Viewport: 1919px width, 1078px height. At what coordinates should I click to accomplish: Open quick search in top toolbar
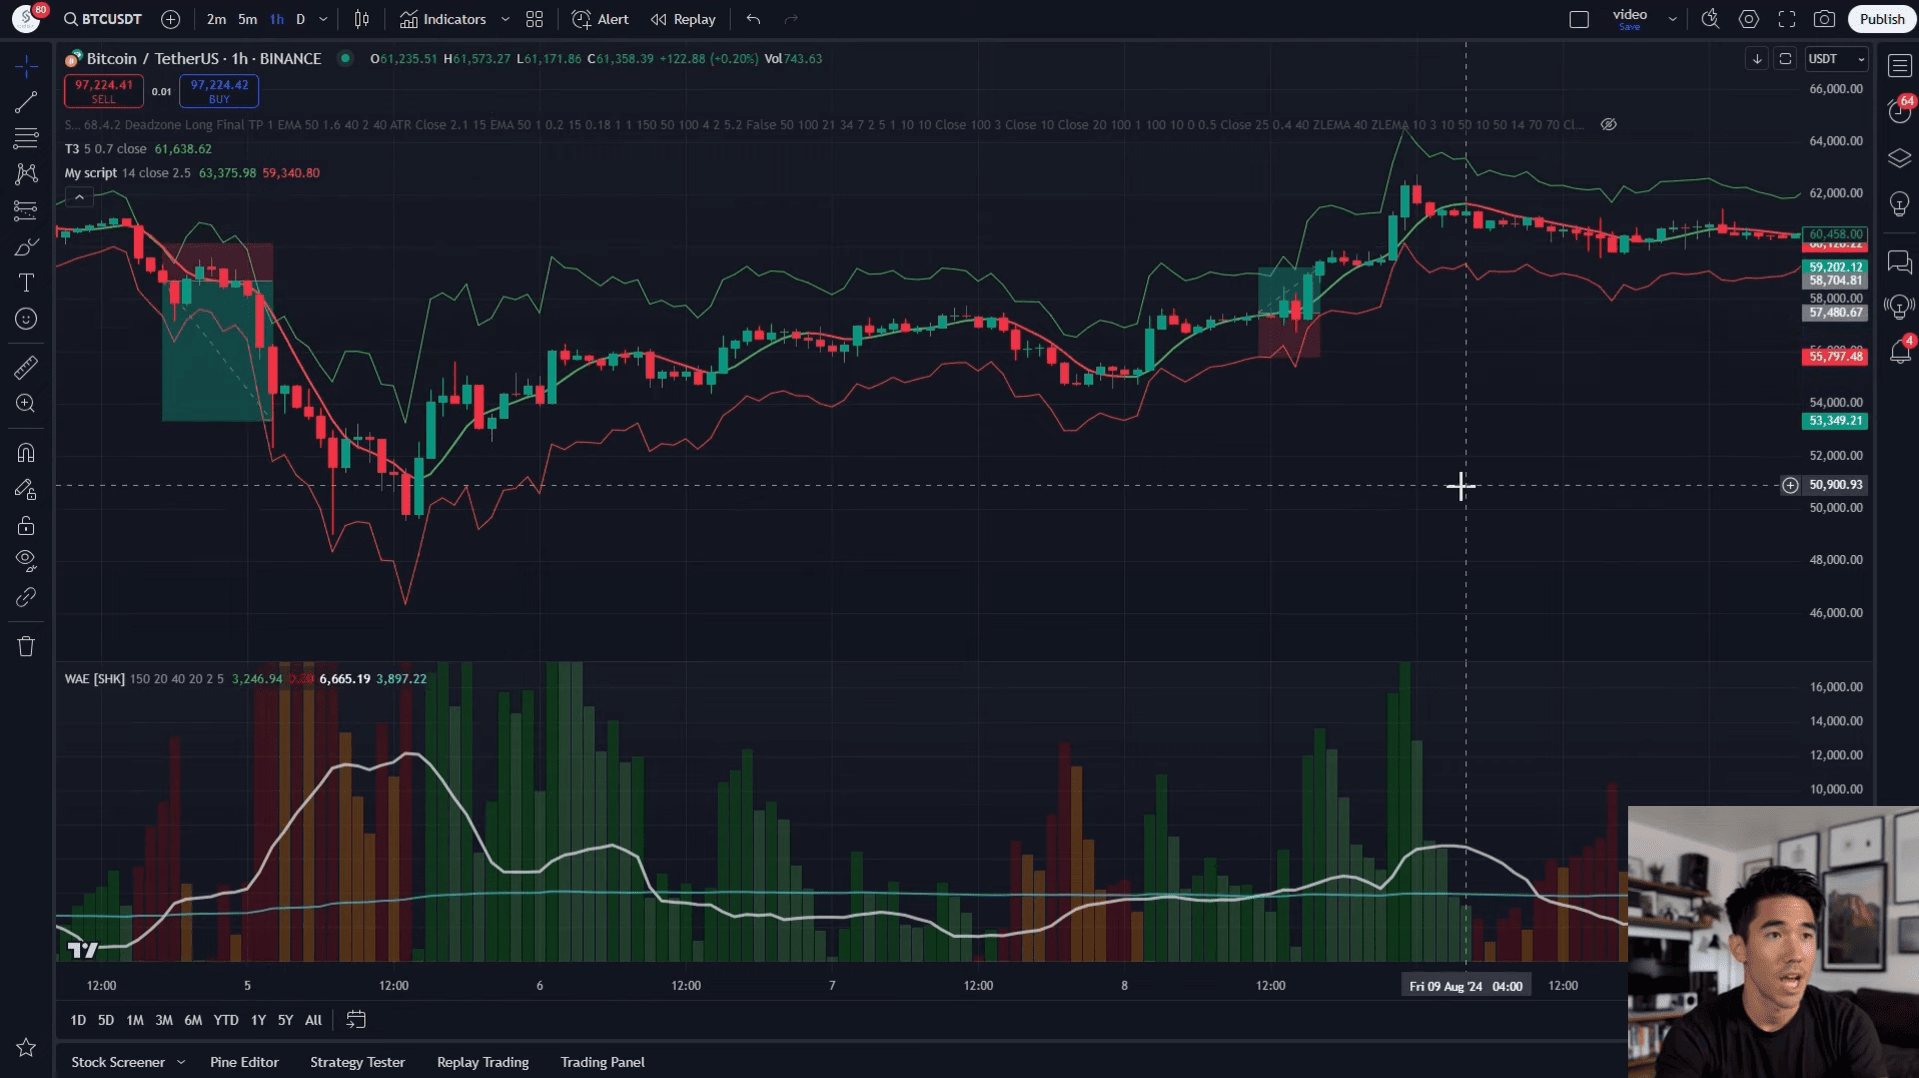tap(1711, 19)
